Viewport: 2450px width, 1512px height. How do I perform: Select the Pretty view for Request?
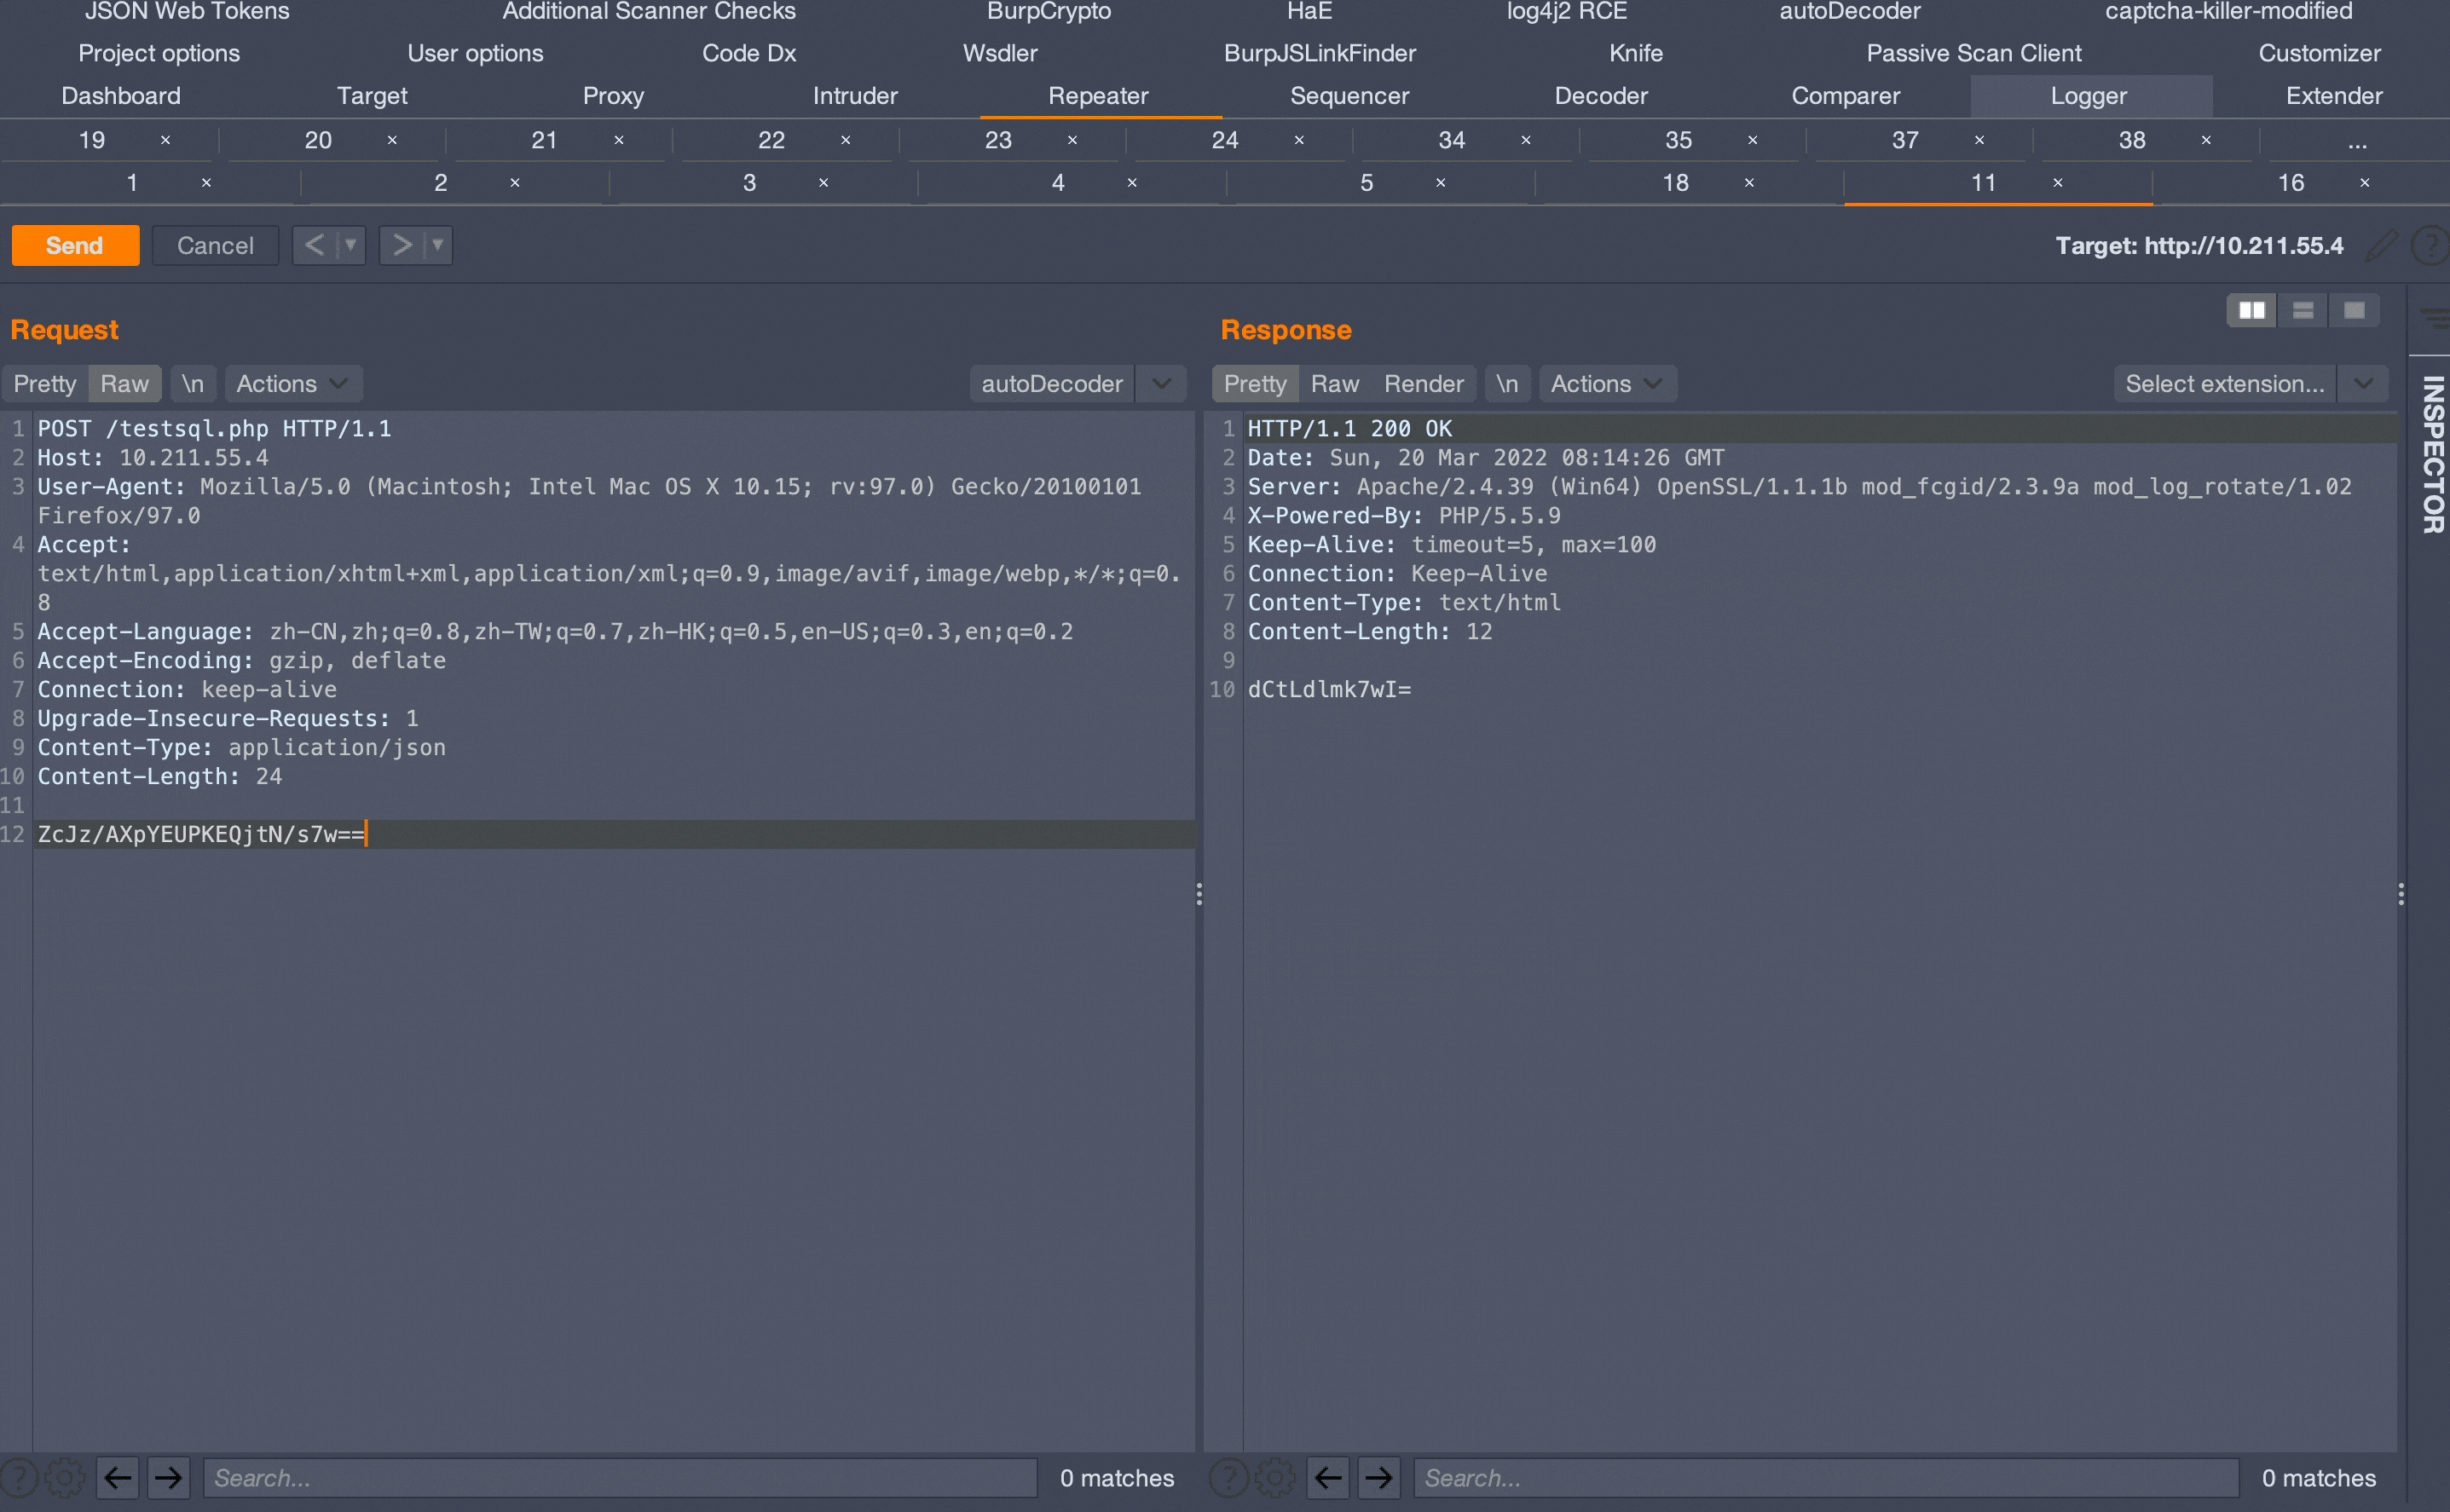tap(47, 382)
